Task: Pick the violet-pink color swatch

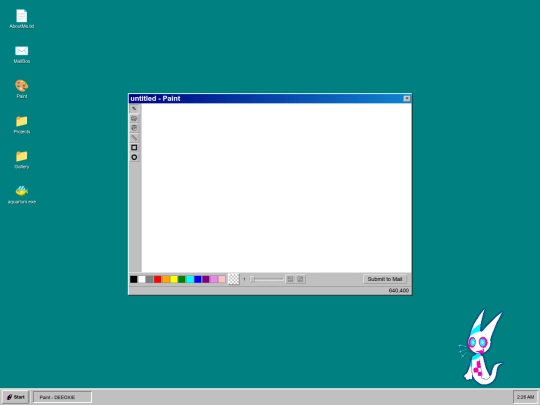Action: pos(214,279)
